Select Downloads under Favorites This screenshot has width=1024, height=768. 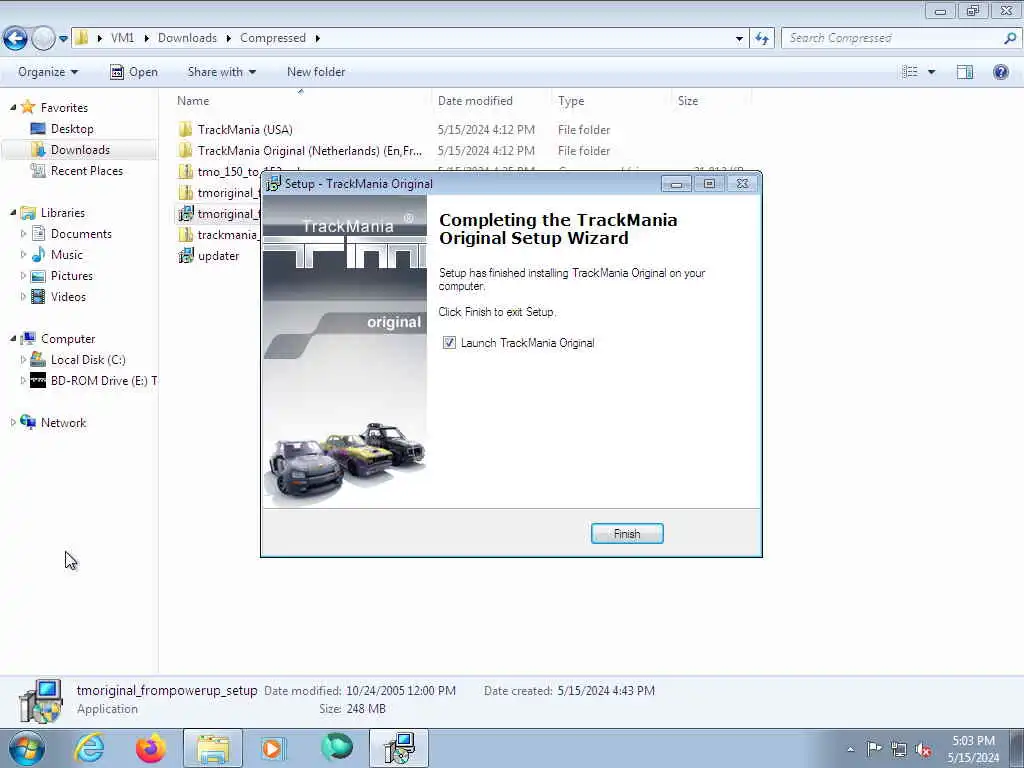click(80, 150)
